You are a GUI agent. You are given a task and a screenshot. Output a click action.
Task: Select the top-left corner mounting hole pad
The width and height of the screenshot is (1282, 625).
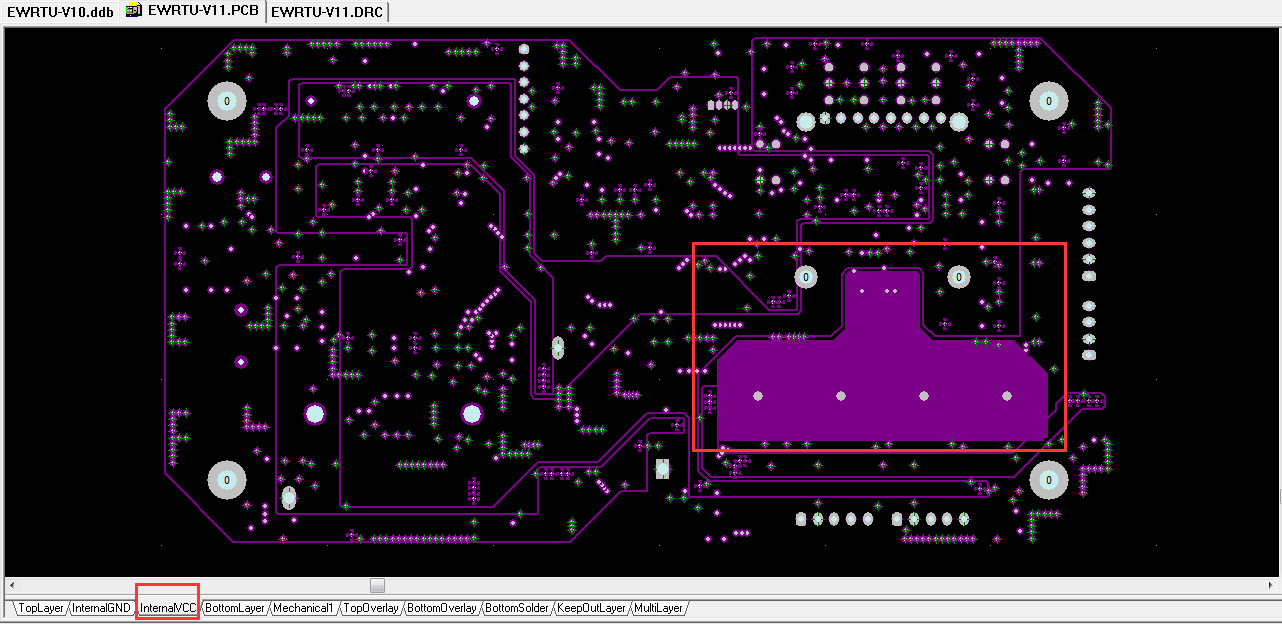[x=226, y=101]
